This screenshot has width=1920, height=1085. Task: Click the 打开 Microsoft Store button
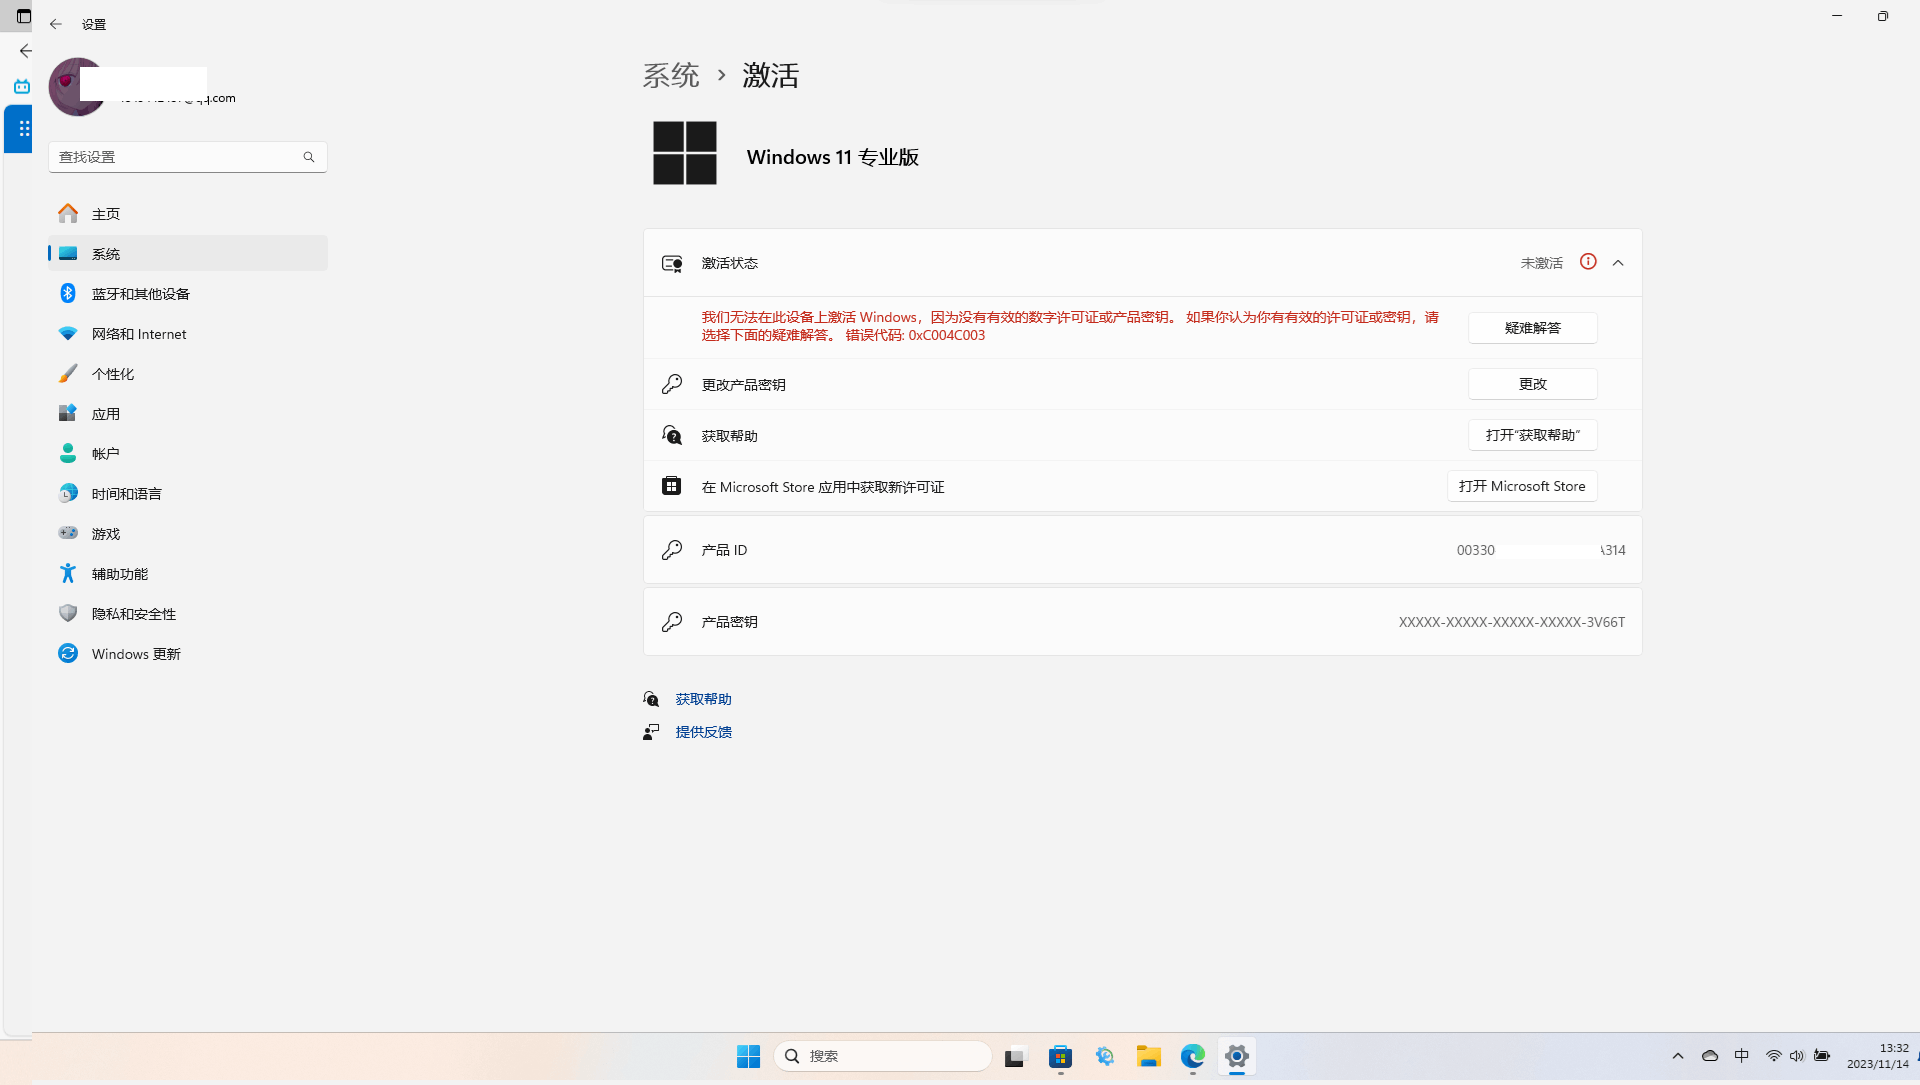point(1521,486)
